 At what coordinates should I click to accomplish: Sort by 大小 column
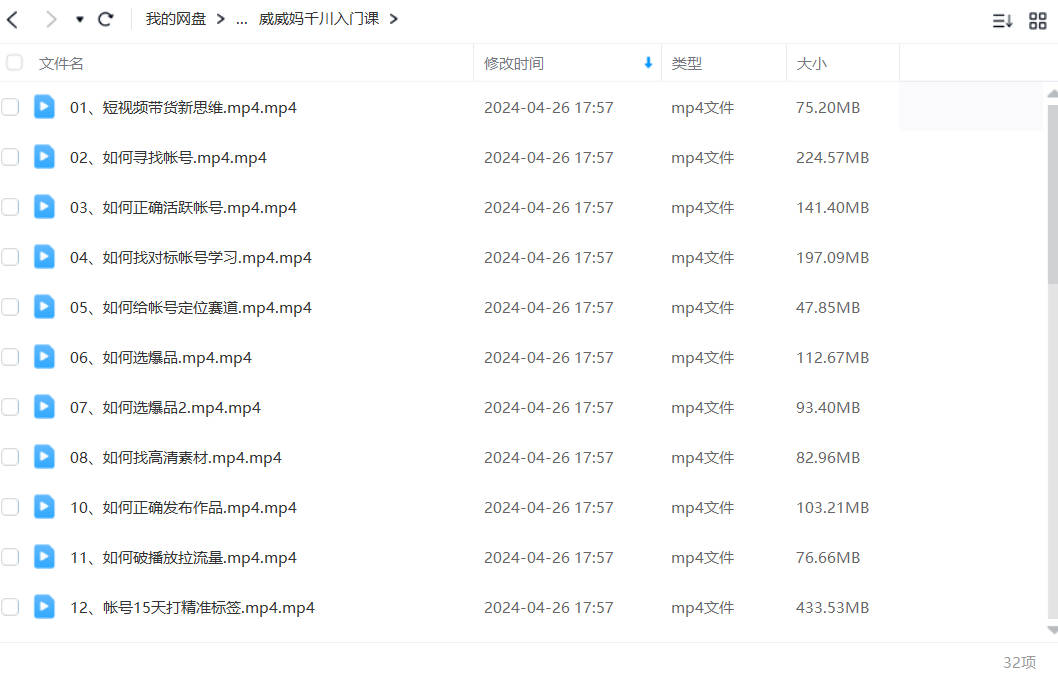click(x=811, y=63)
